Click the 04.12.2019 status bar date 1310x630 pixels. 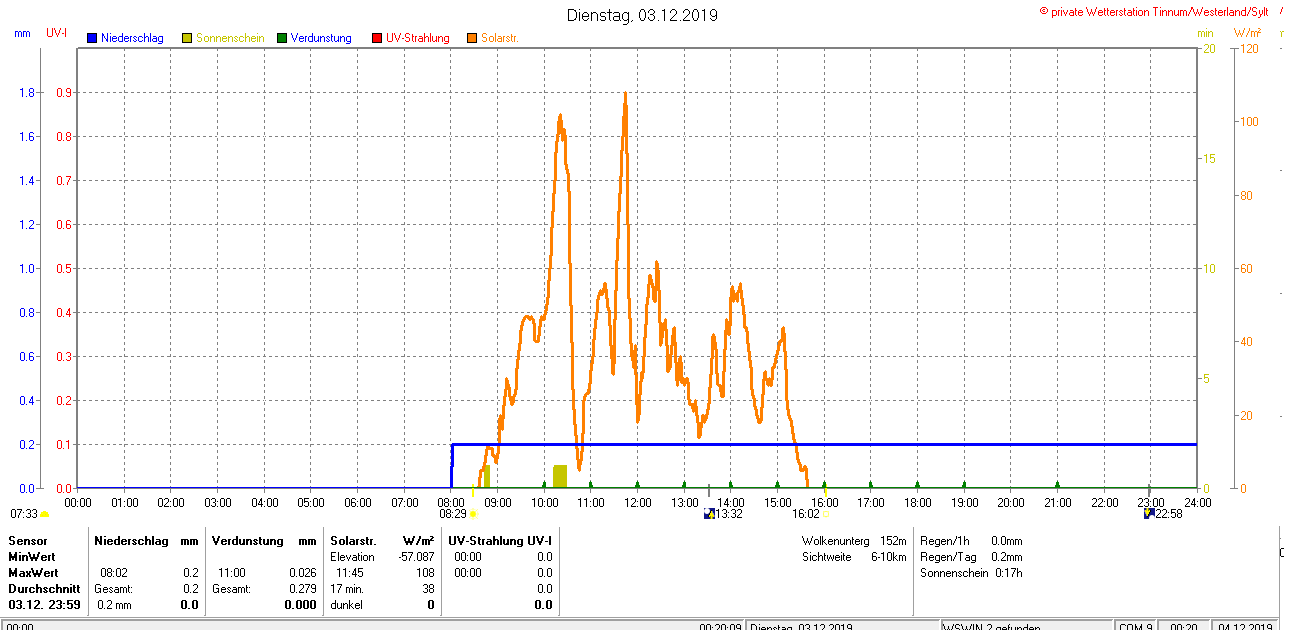click(1246, 626)
